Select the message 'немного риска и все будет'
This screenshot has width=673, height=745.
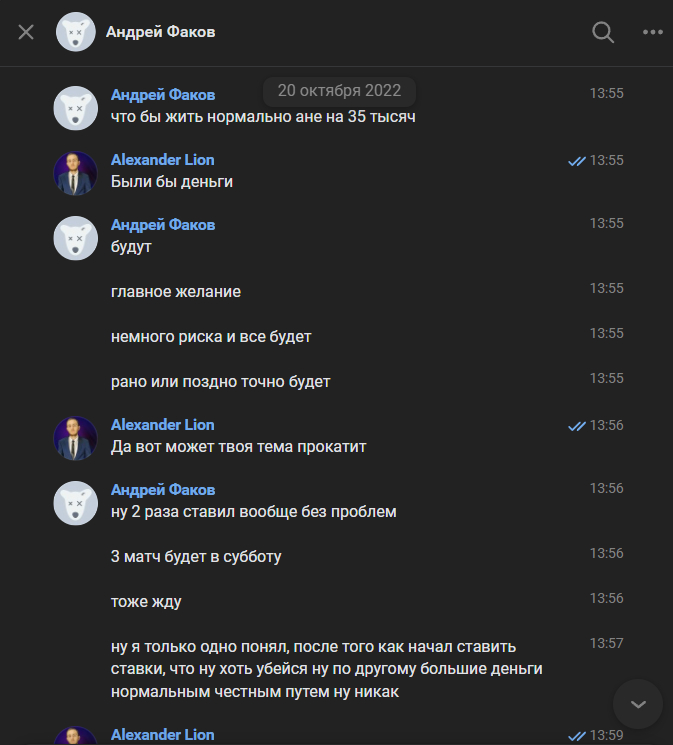click(211, 337)
